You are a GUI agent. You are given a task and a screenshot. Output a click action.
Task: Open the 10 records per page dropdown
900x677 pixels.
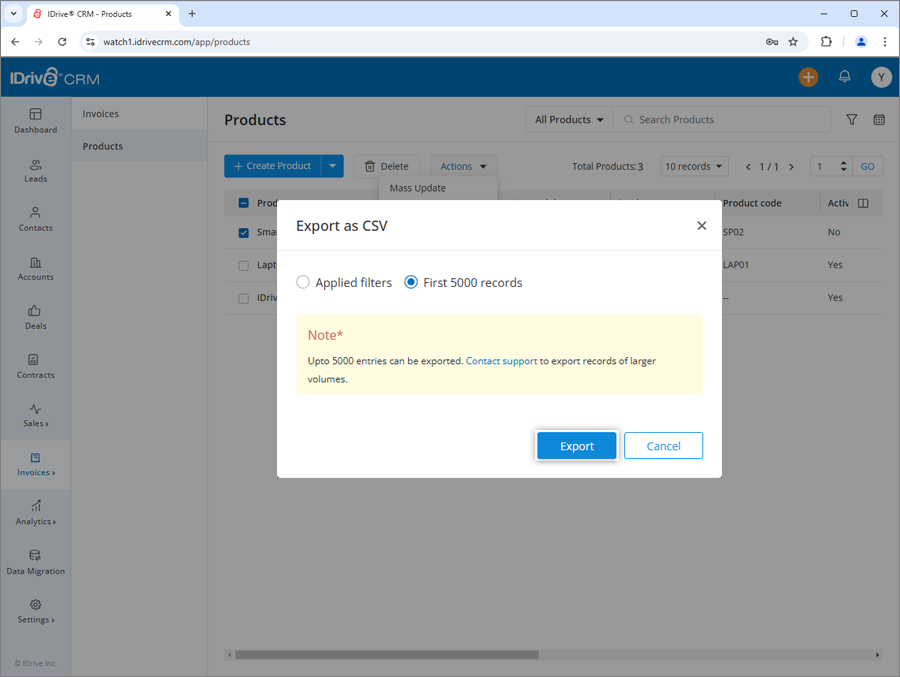693,166
